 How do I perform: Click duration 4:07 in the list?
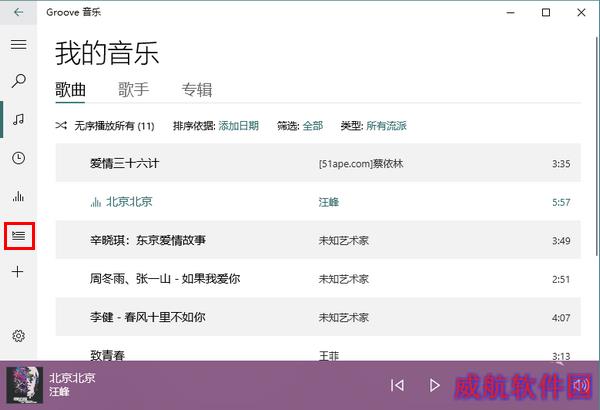click(561, 318)
